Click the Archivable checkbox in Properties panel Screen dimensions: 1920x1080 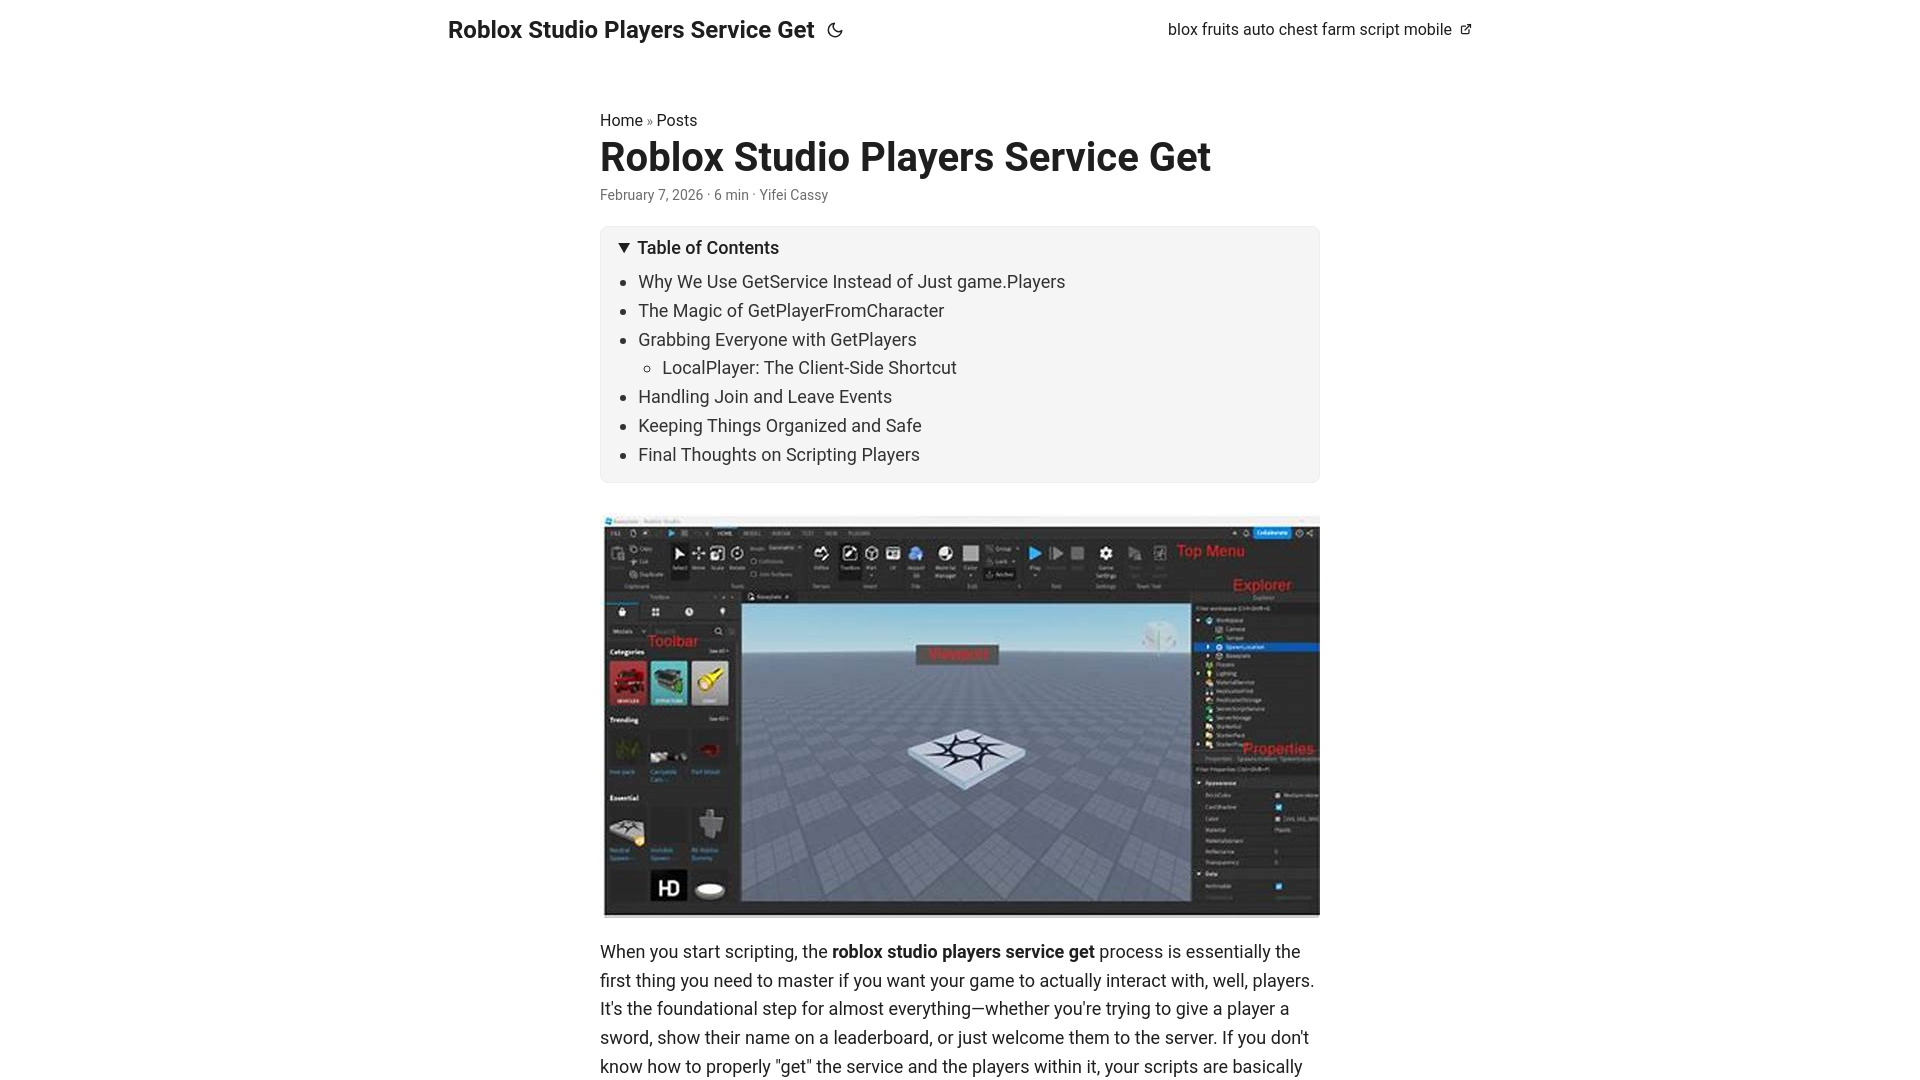point(1278,886)
